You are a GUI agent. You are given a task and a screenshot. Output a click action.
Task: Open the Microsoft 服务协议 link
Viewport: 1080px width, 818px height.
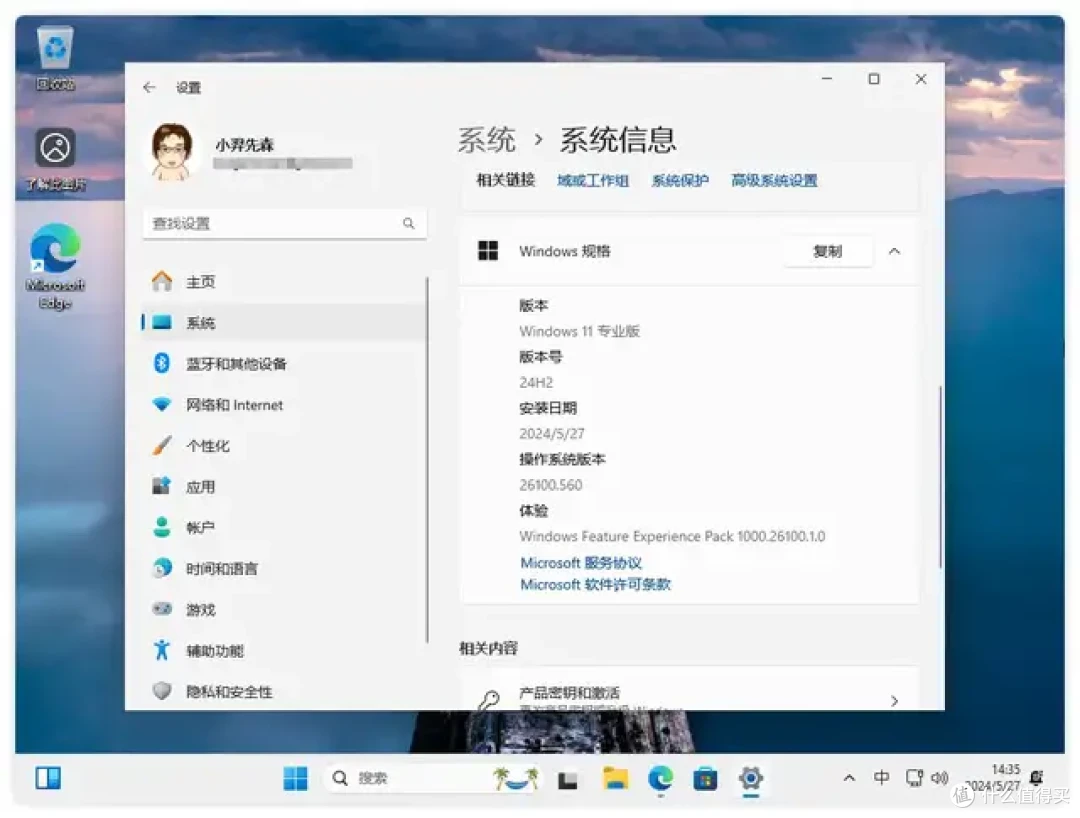click(x=583, y=562)
